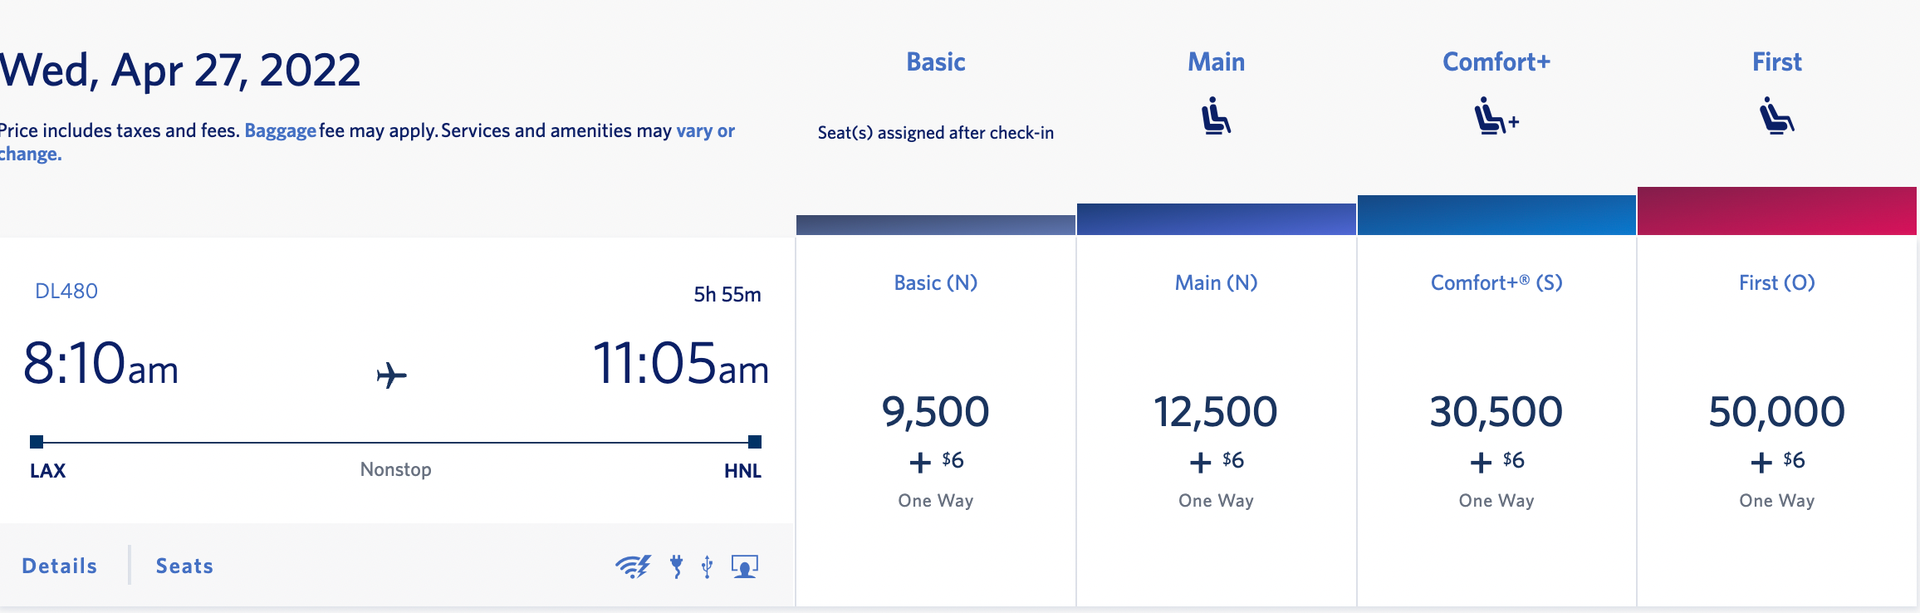Screen dimensions: 1920x613
Task: Click the USB port amenity icon
Action: 707,566
